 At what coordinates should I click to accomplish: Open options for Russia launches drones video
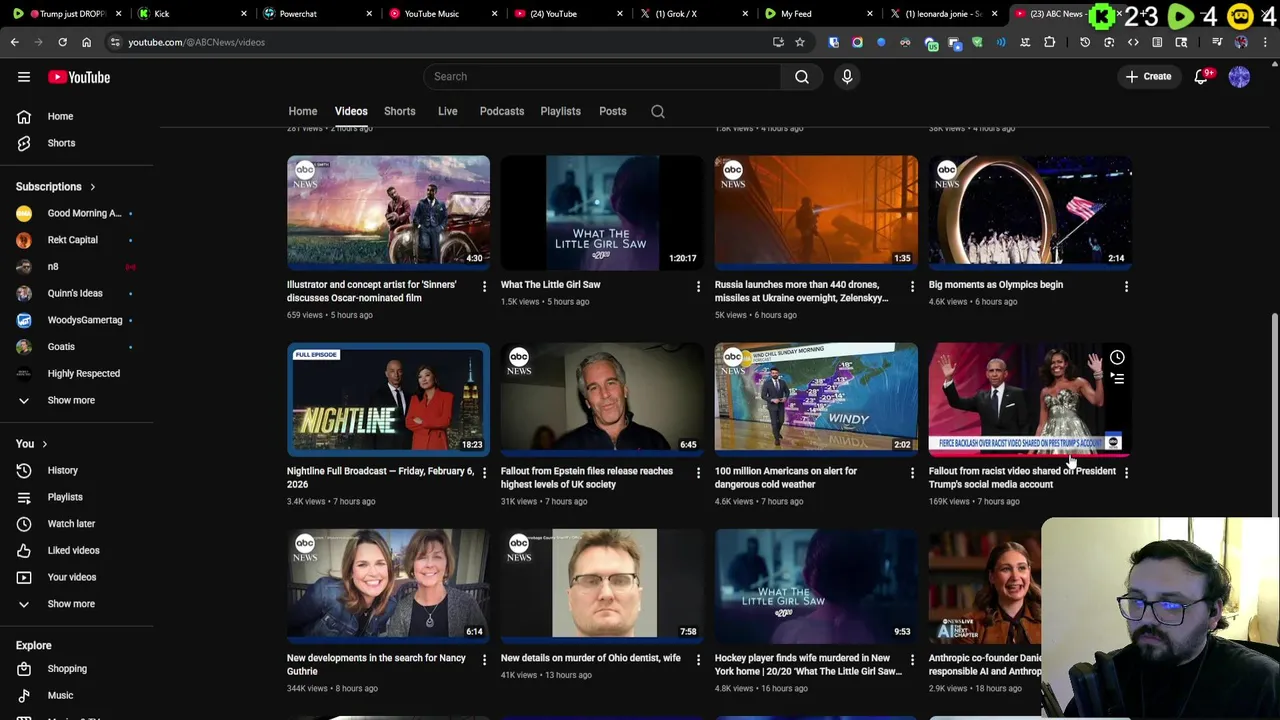[912, 287]
